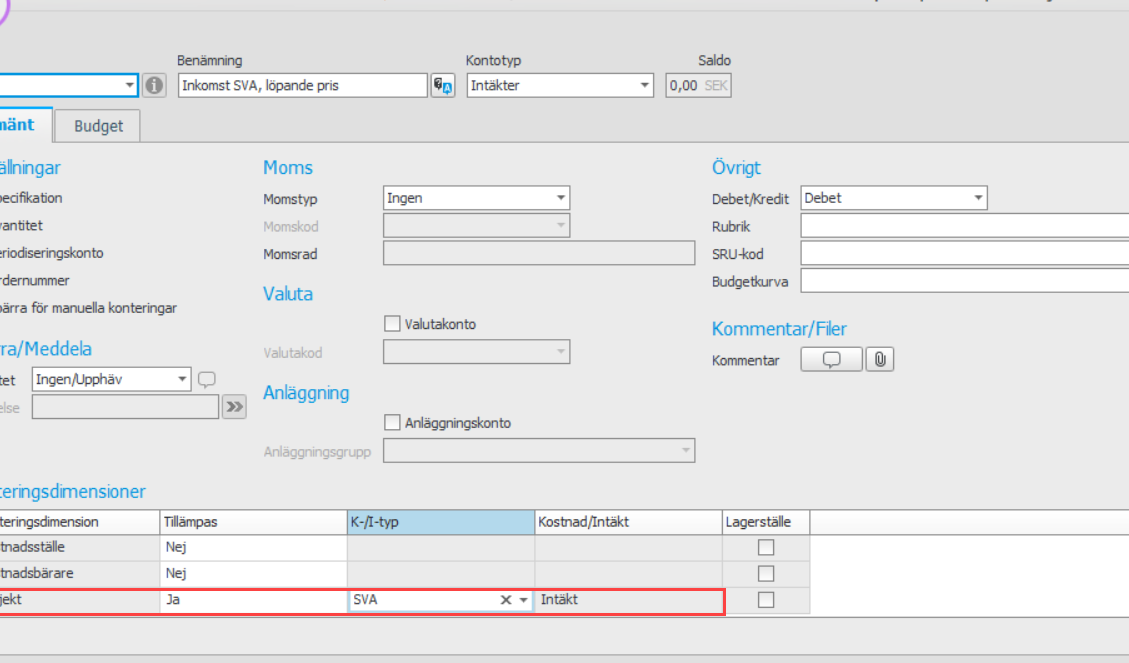Select the general tab left of Budget
The image size is (1129, 663).
24,125
